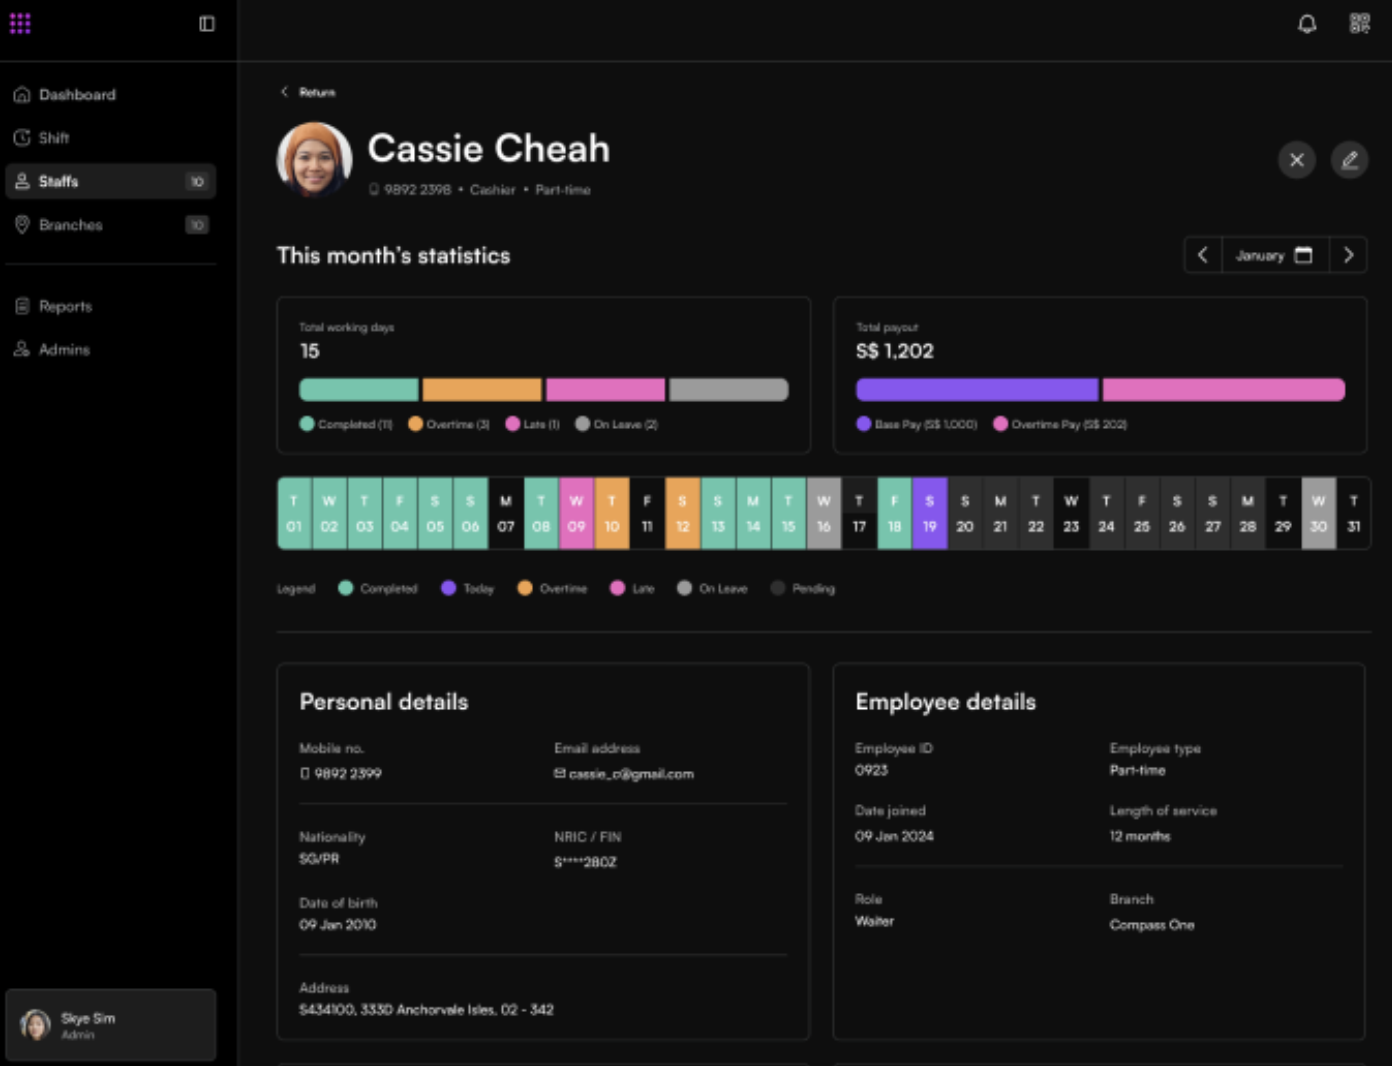Open the Reports page
This screenshot has height=1066, width=1392.
click(x=65, y=306)
